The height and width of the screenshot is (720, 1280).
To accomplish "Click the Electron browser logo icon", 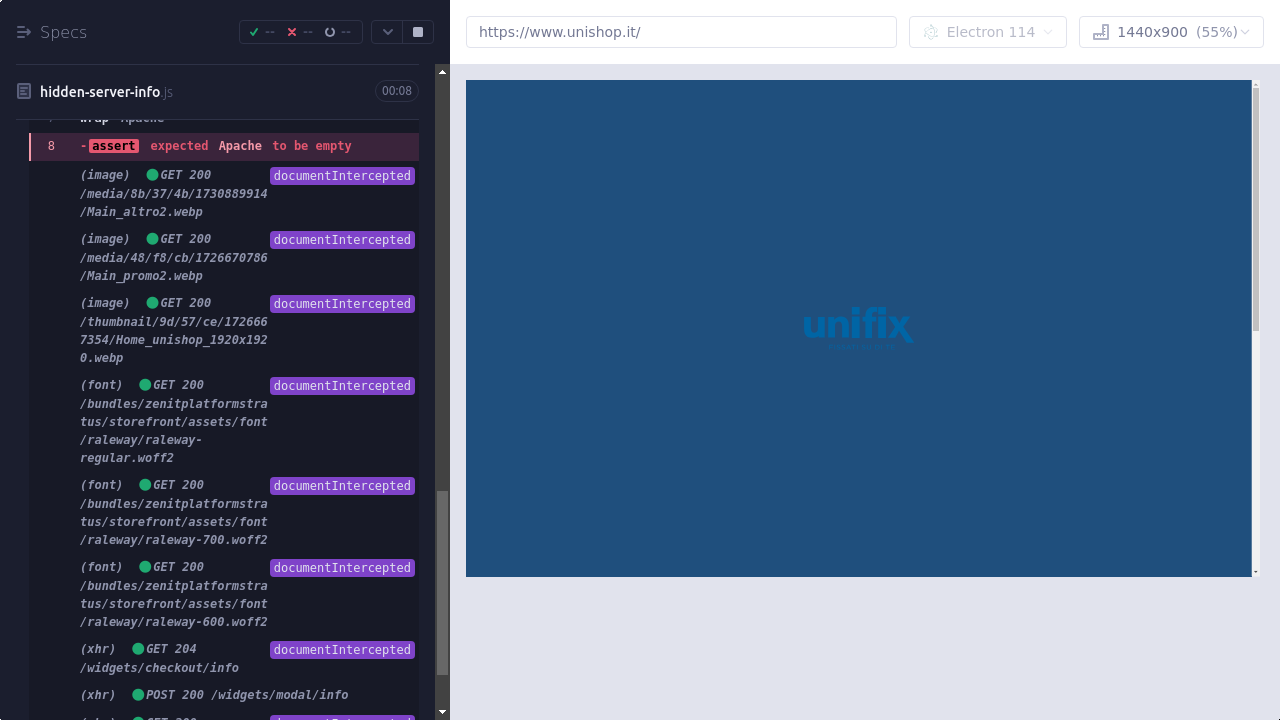I will click(931, 32).
